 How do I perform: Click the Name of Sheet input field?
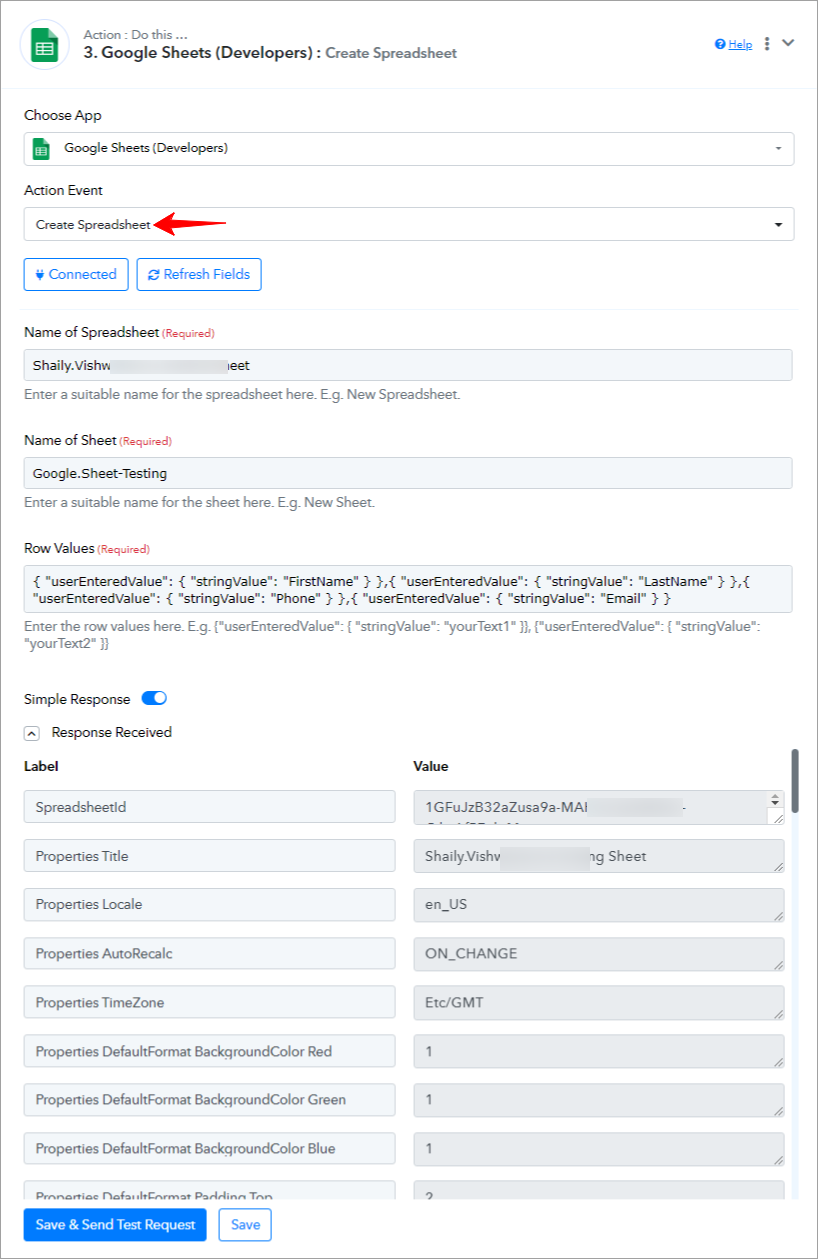coord(408,473)
